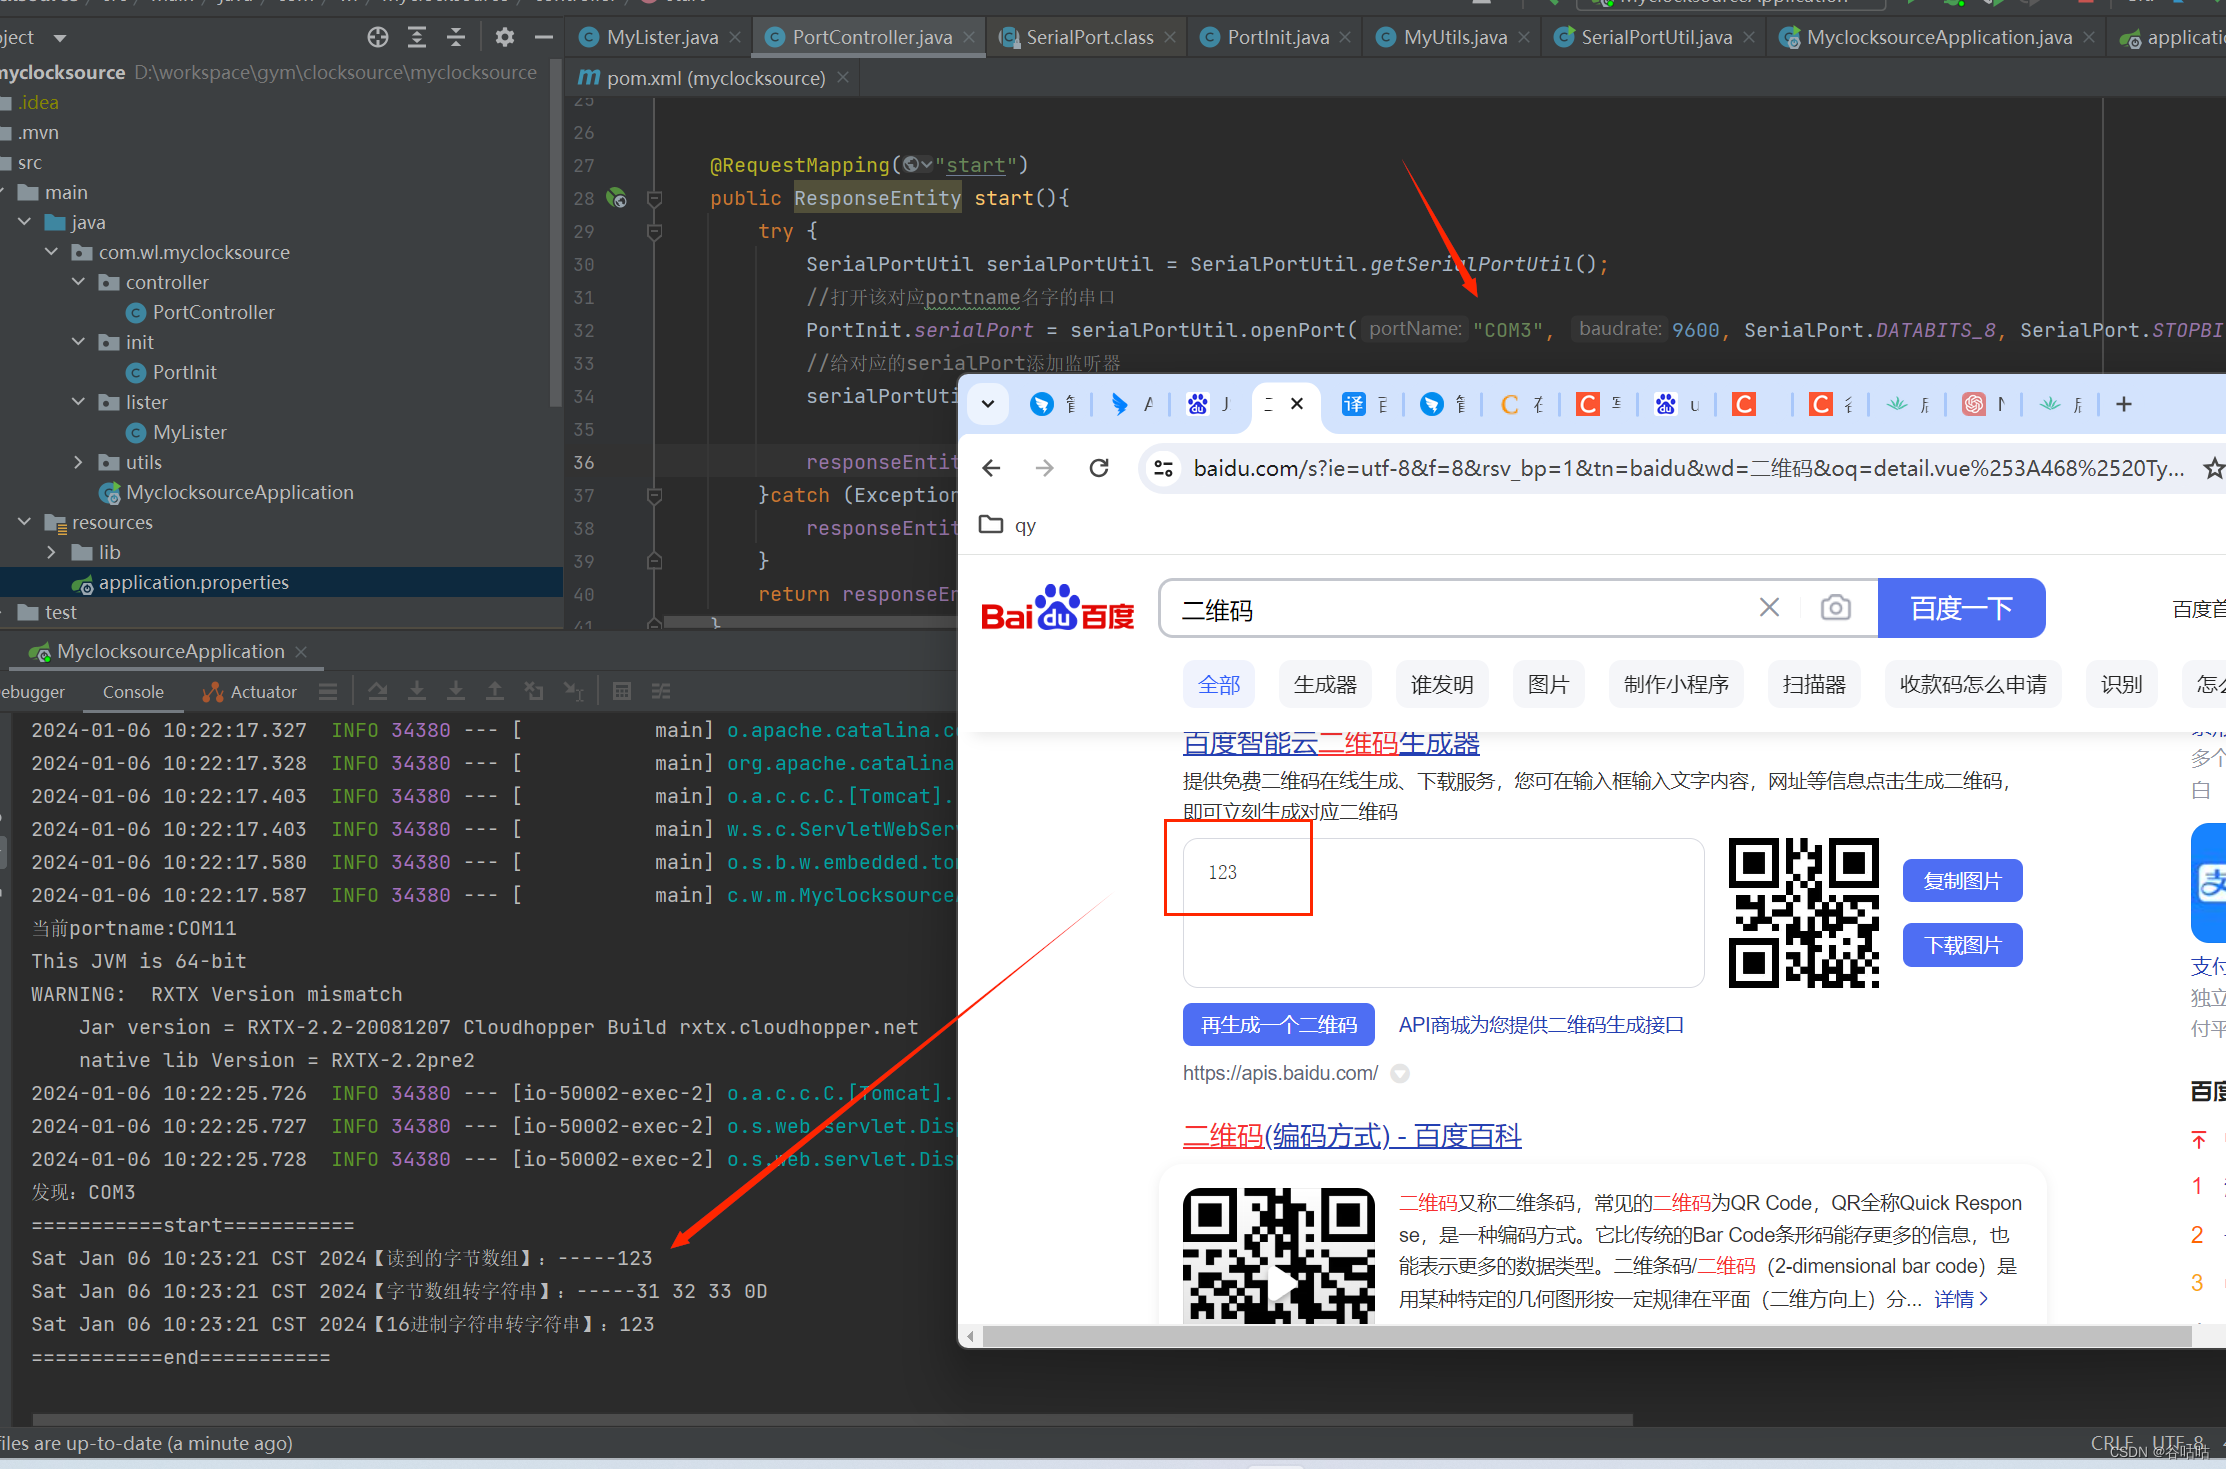The width and height of the screenshot is (2226, 1469).
Task: Click step out icon in debug toolbar
Action: (x=495, y=692)
